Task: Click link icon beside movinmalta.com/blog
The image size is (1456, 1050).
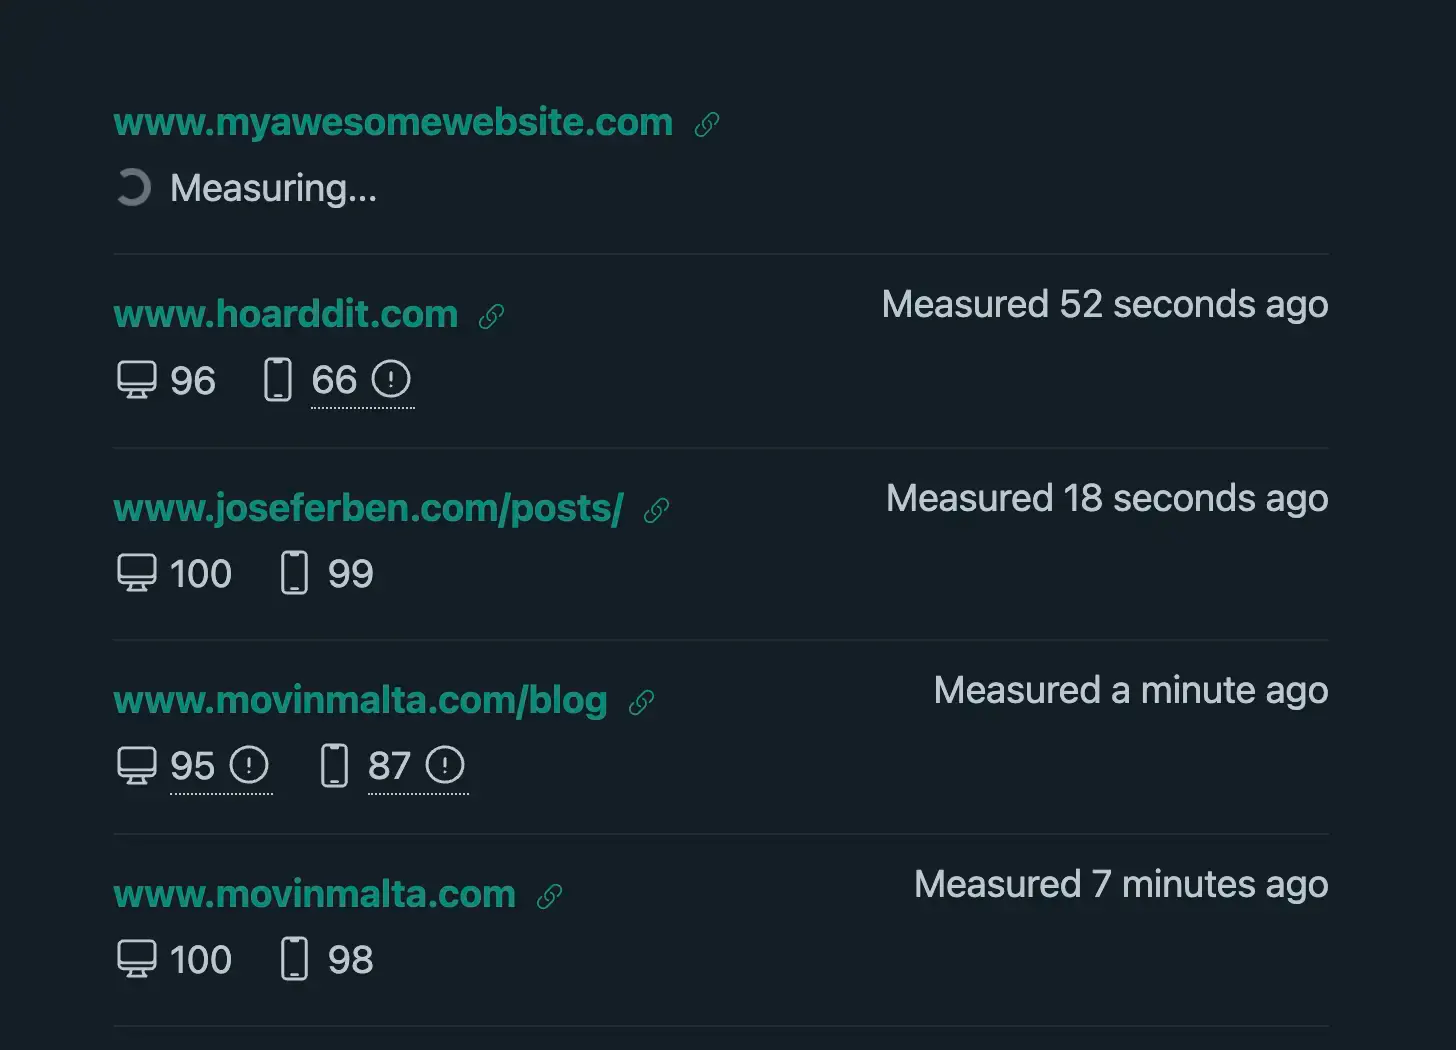Action: click(641, 702)
